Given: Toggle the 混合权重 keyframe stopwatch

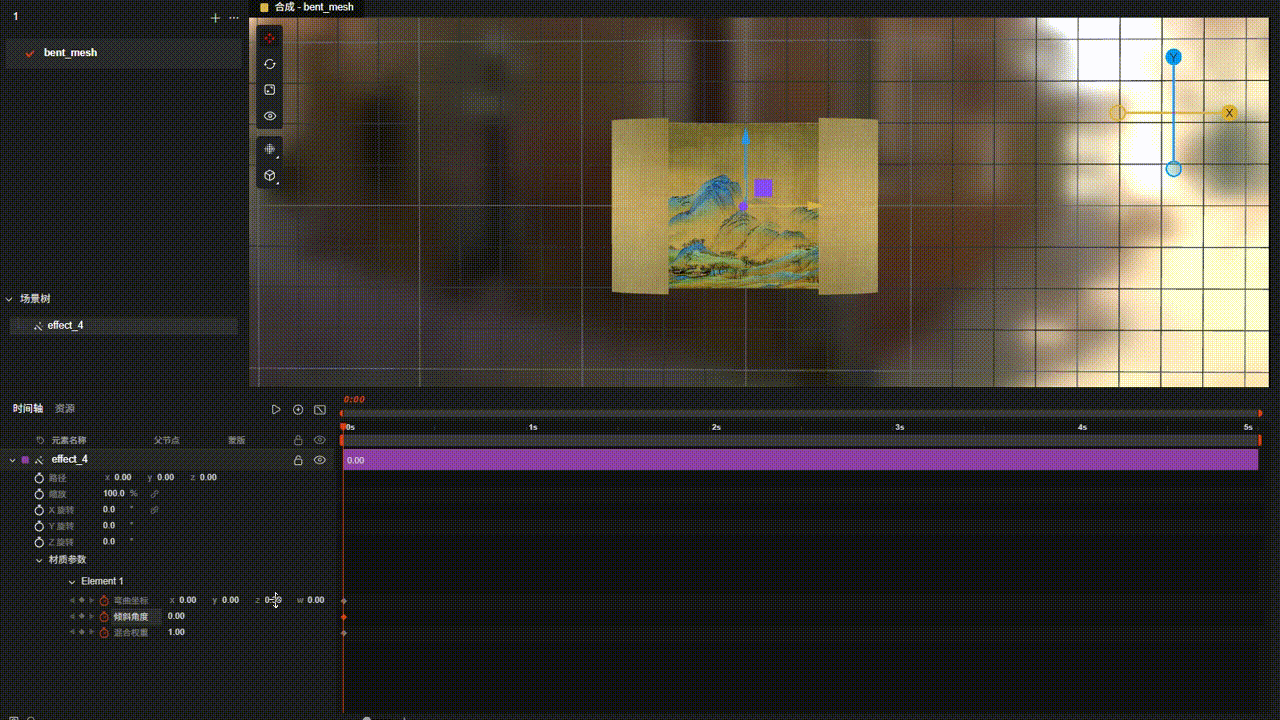Looking at the screenshot, I should click(x=104, y=633).
